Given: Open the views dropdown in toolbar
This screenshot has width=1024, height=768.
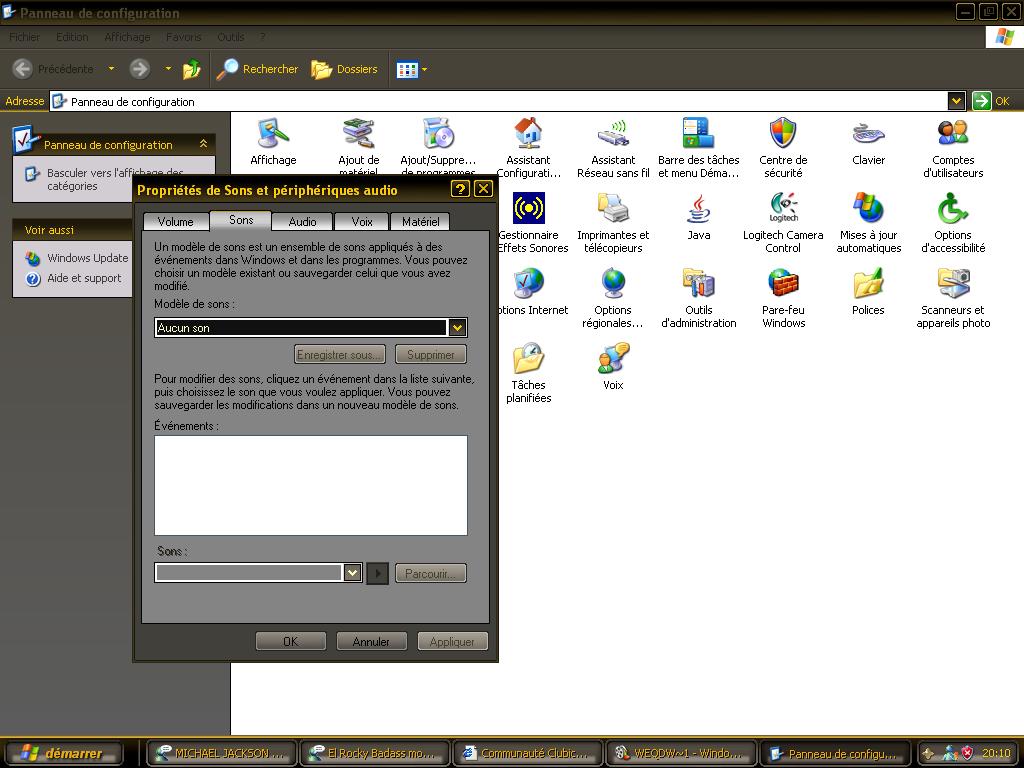Looking at the screenshot, I should click(411, 69).
